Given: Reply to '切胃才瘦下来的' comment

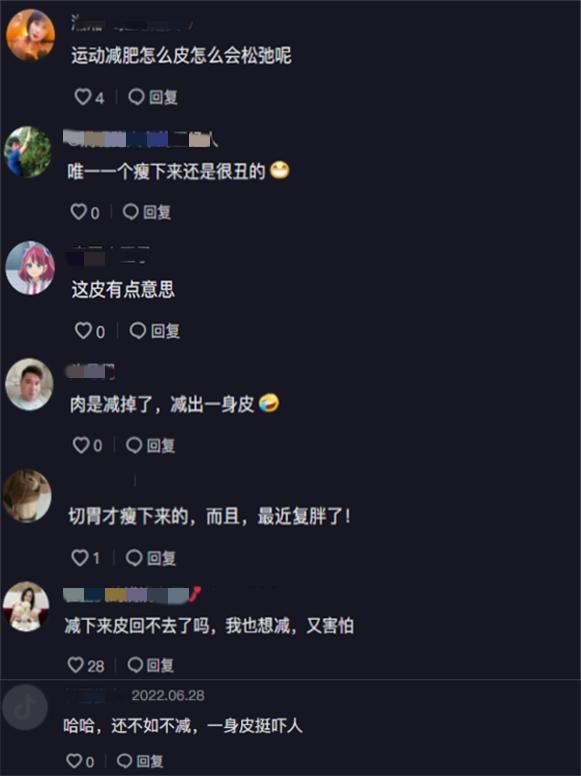Looking at the screenshot, I should tap(151, 558).
